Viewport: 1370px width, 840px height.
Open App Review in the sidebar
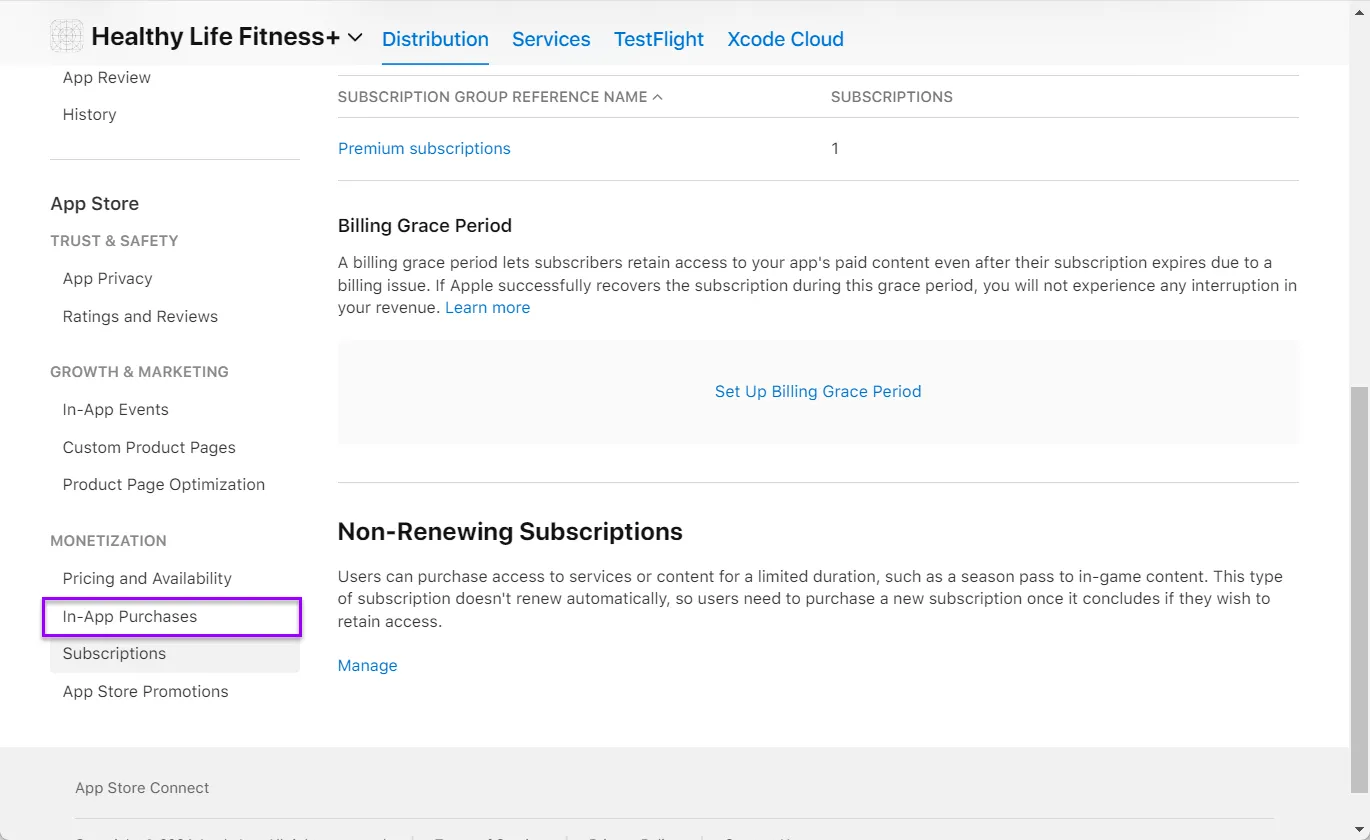(x=106, y=78)
